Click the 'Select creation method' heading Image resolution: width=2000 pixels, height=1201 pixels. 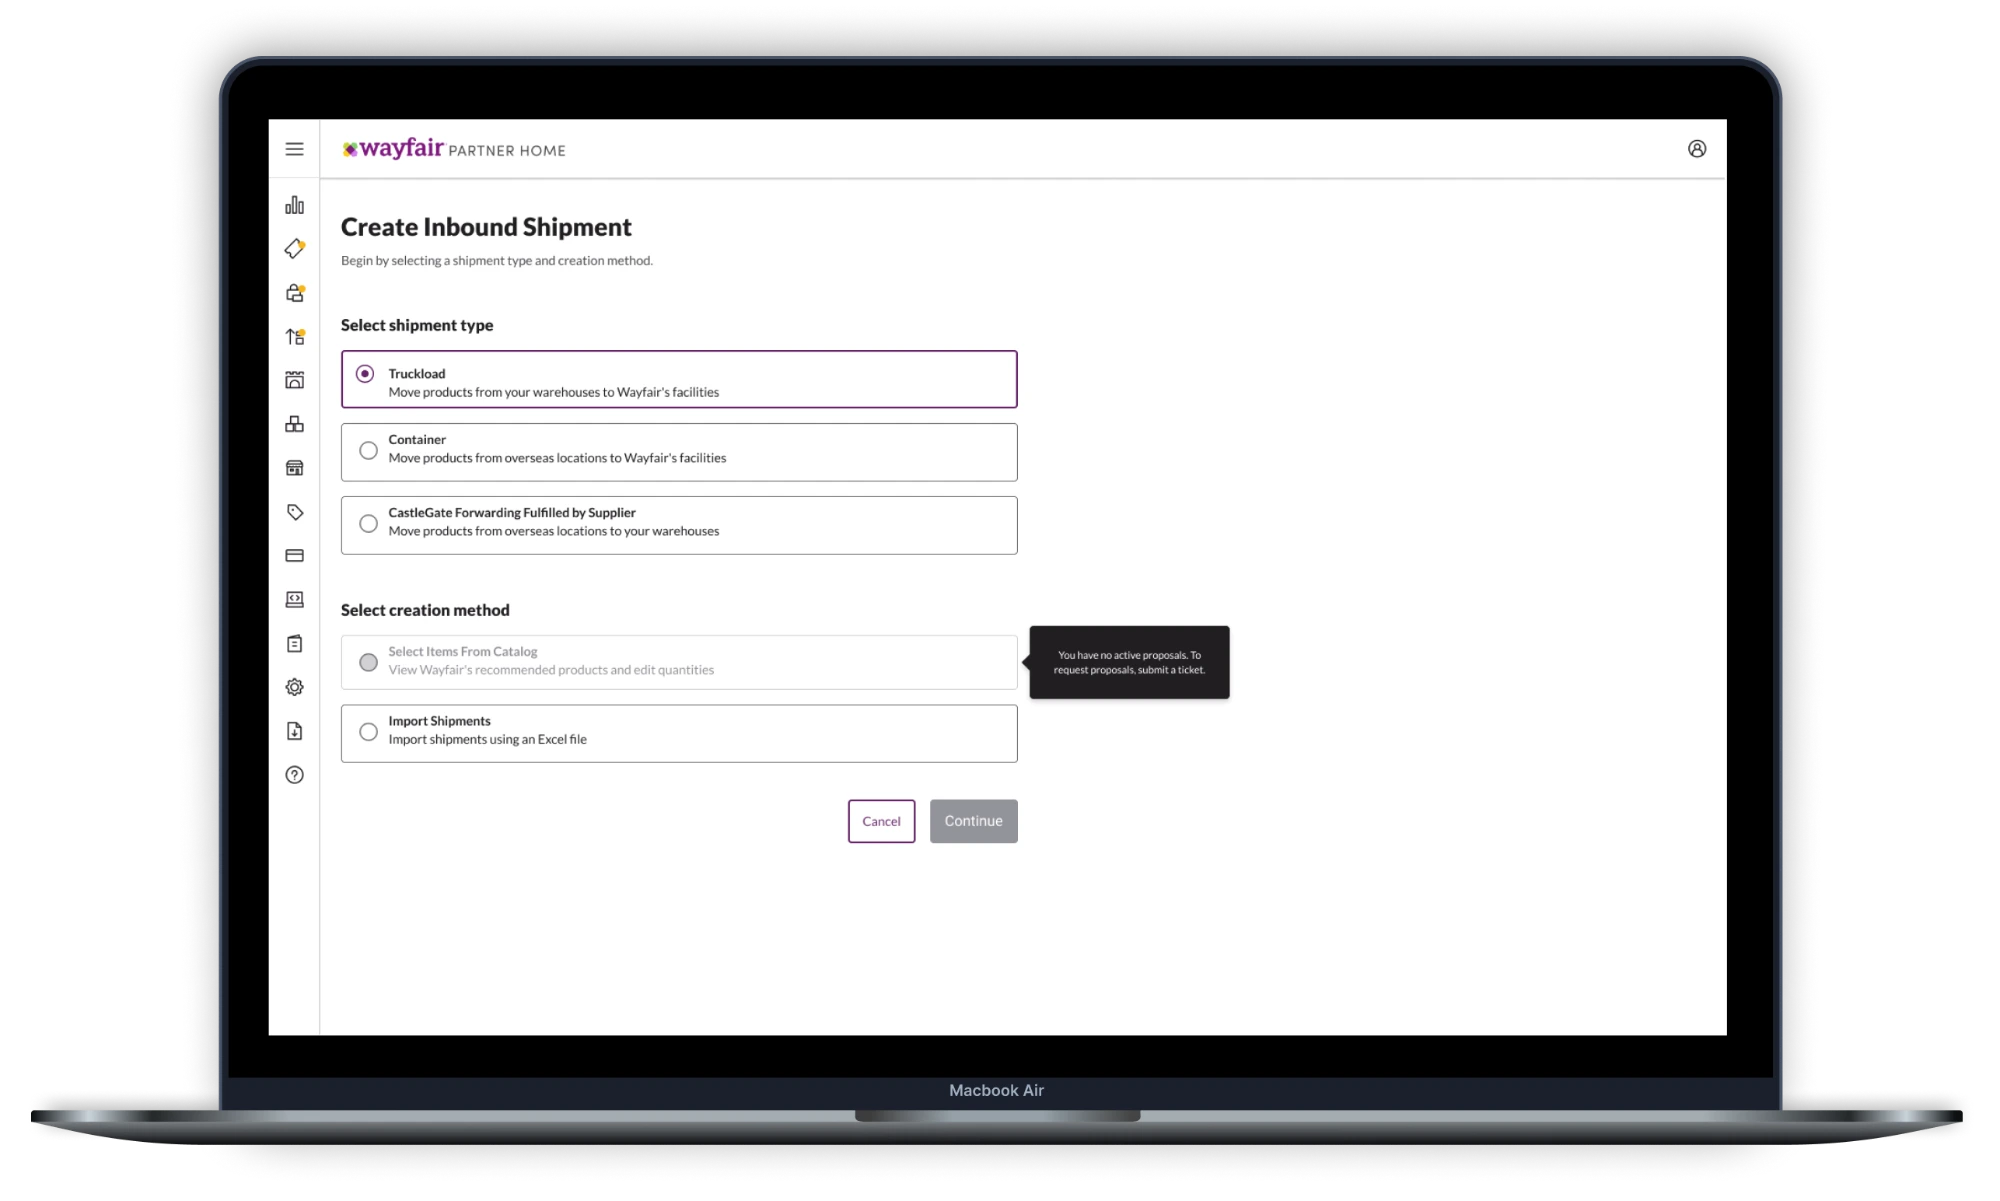pos(425,610)
